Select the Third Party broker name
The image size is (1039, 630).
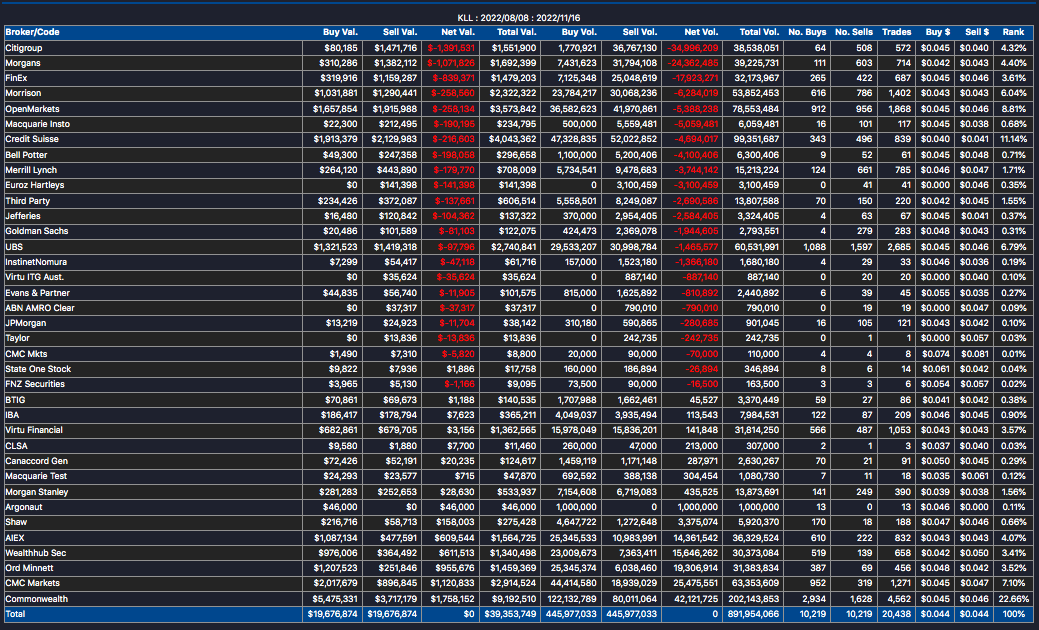pyautogui.click(x=28, y=201)
